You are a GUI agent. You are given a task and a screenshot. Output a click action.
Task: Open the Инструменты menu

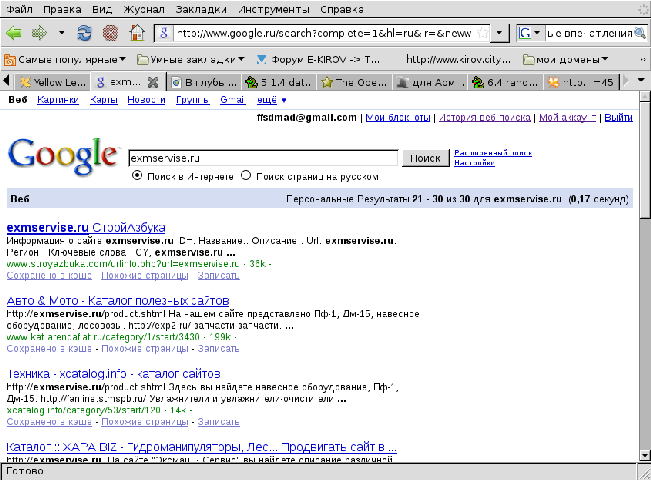point(276,9)
